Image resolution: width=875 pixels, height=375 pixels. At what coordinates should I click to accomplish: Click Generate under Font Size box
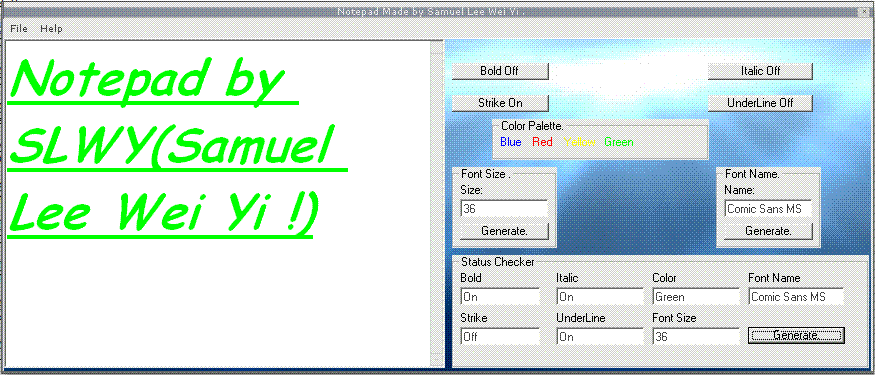[504, 231]
